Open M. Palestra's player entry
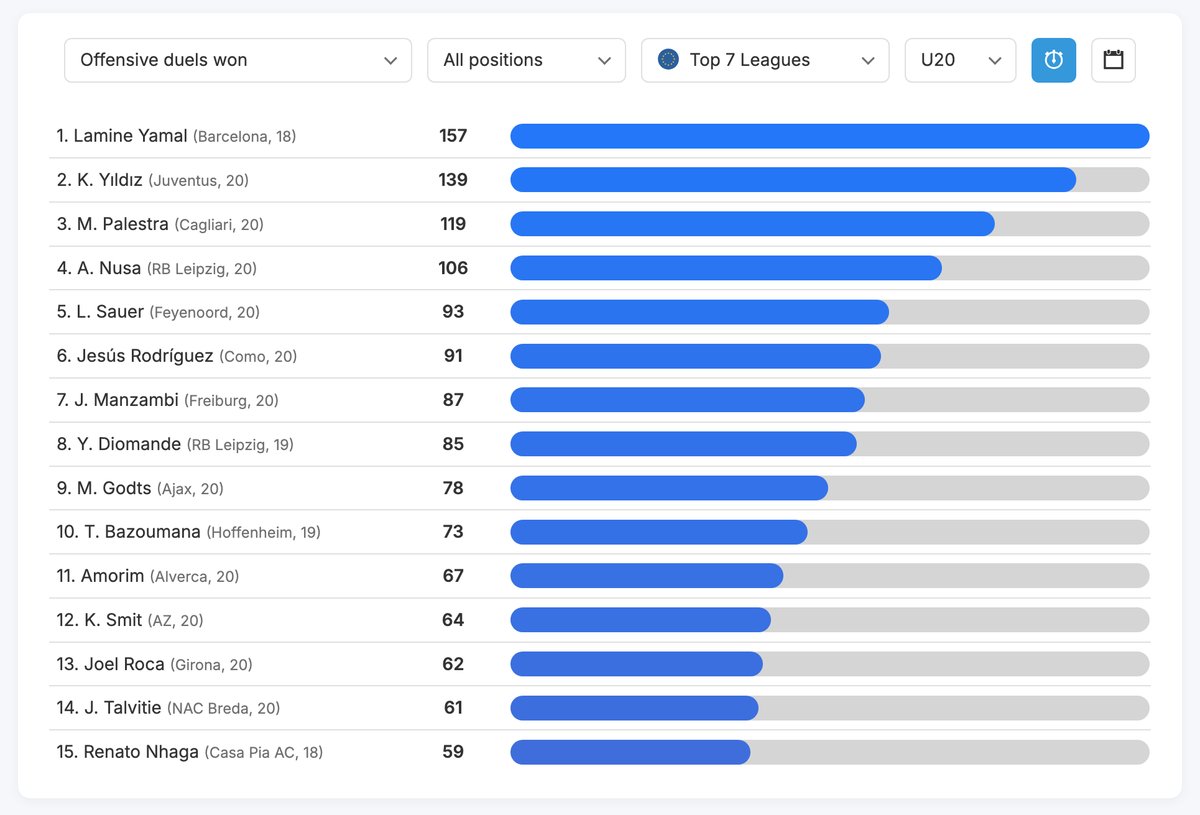This screenshot has height=815, width=1200. click(122, 224)
